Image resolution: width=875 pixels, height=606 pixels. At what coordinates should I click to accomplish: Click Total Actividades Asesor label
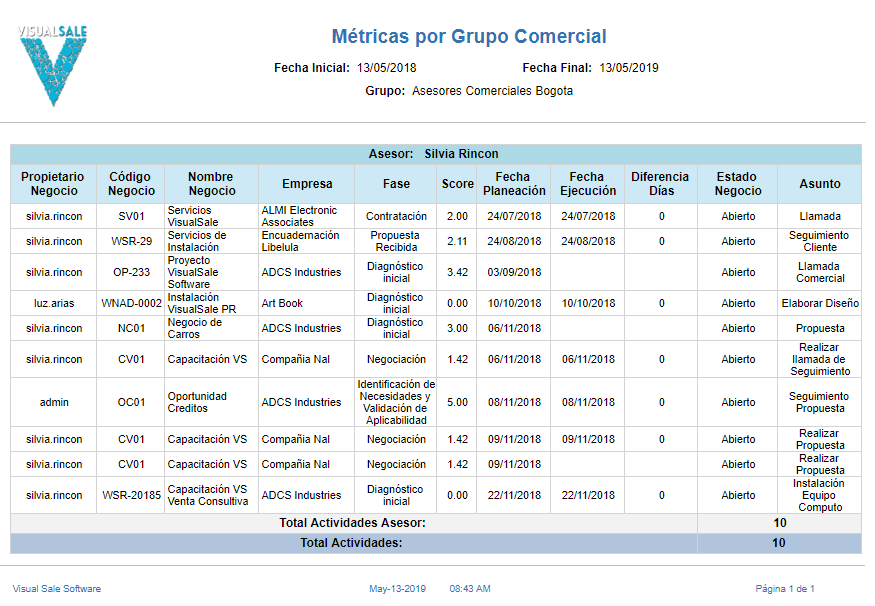pyautogui.click(x=352, y=523)
